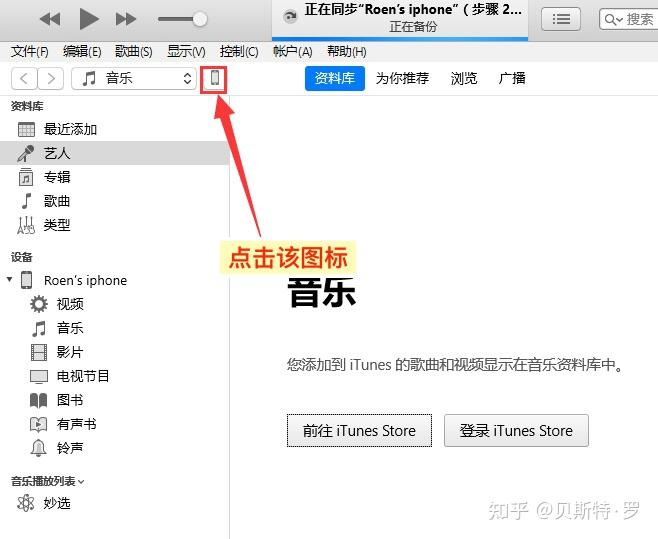Collapse the 音乐播放列表 section chevron
Viewport: 658px width, 539px height.
coord(81,481)
